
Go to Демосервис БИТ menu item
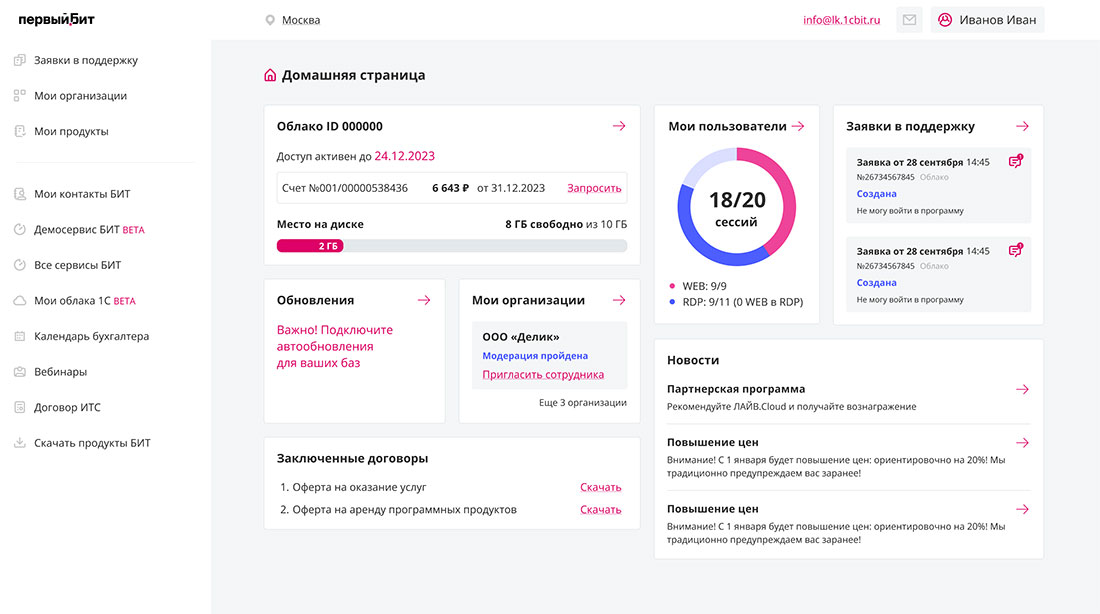[x=79, y=229]
